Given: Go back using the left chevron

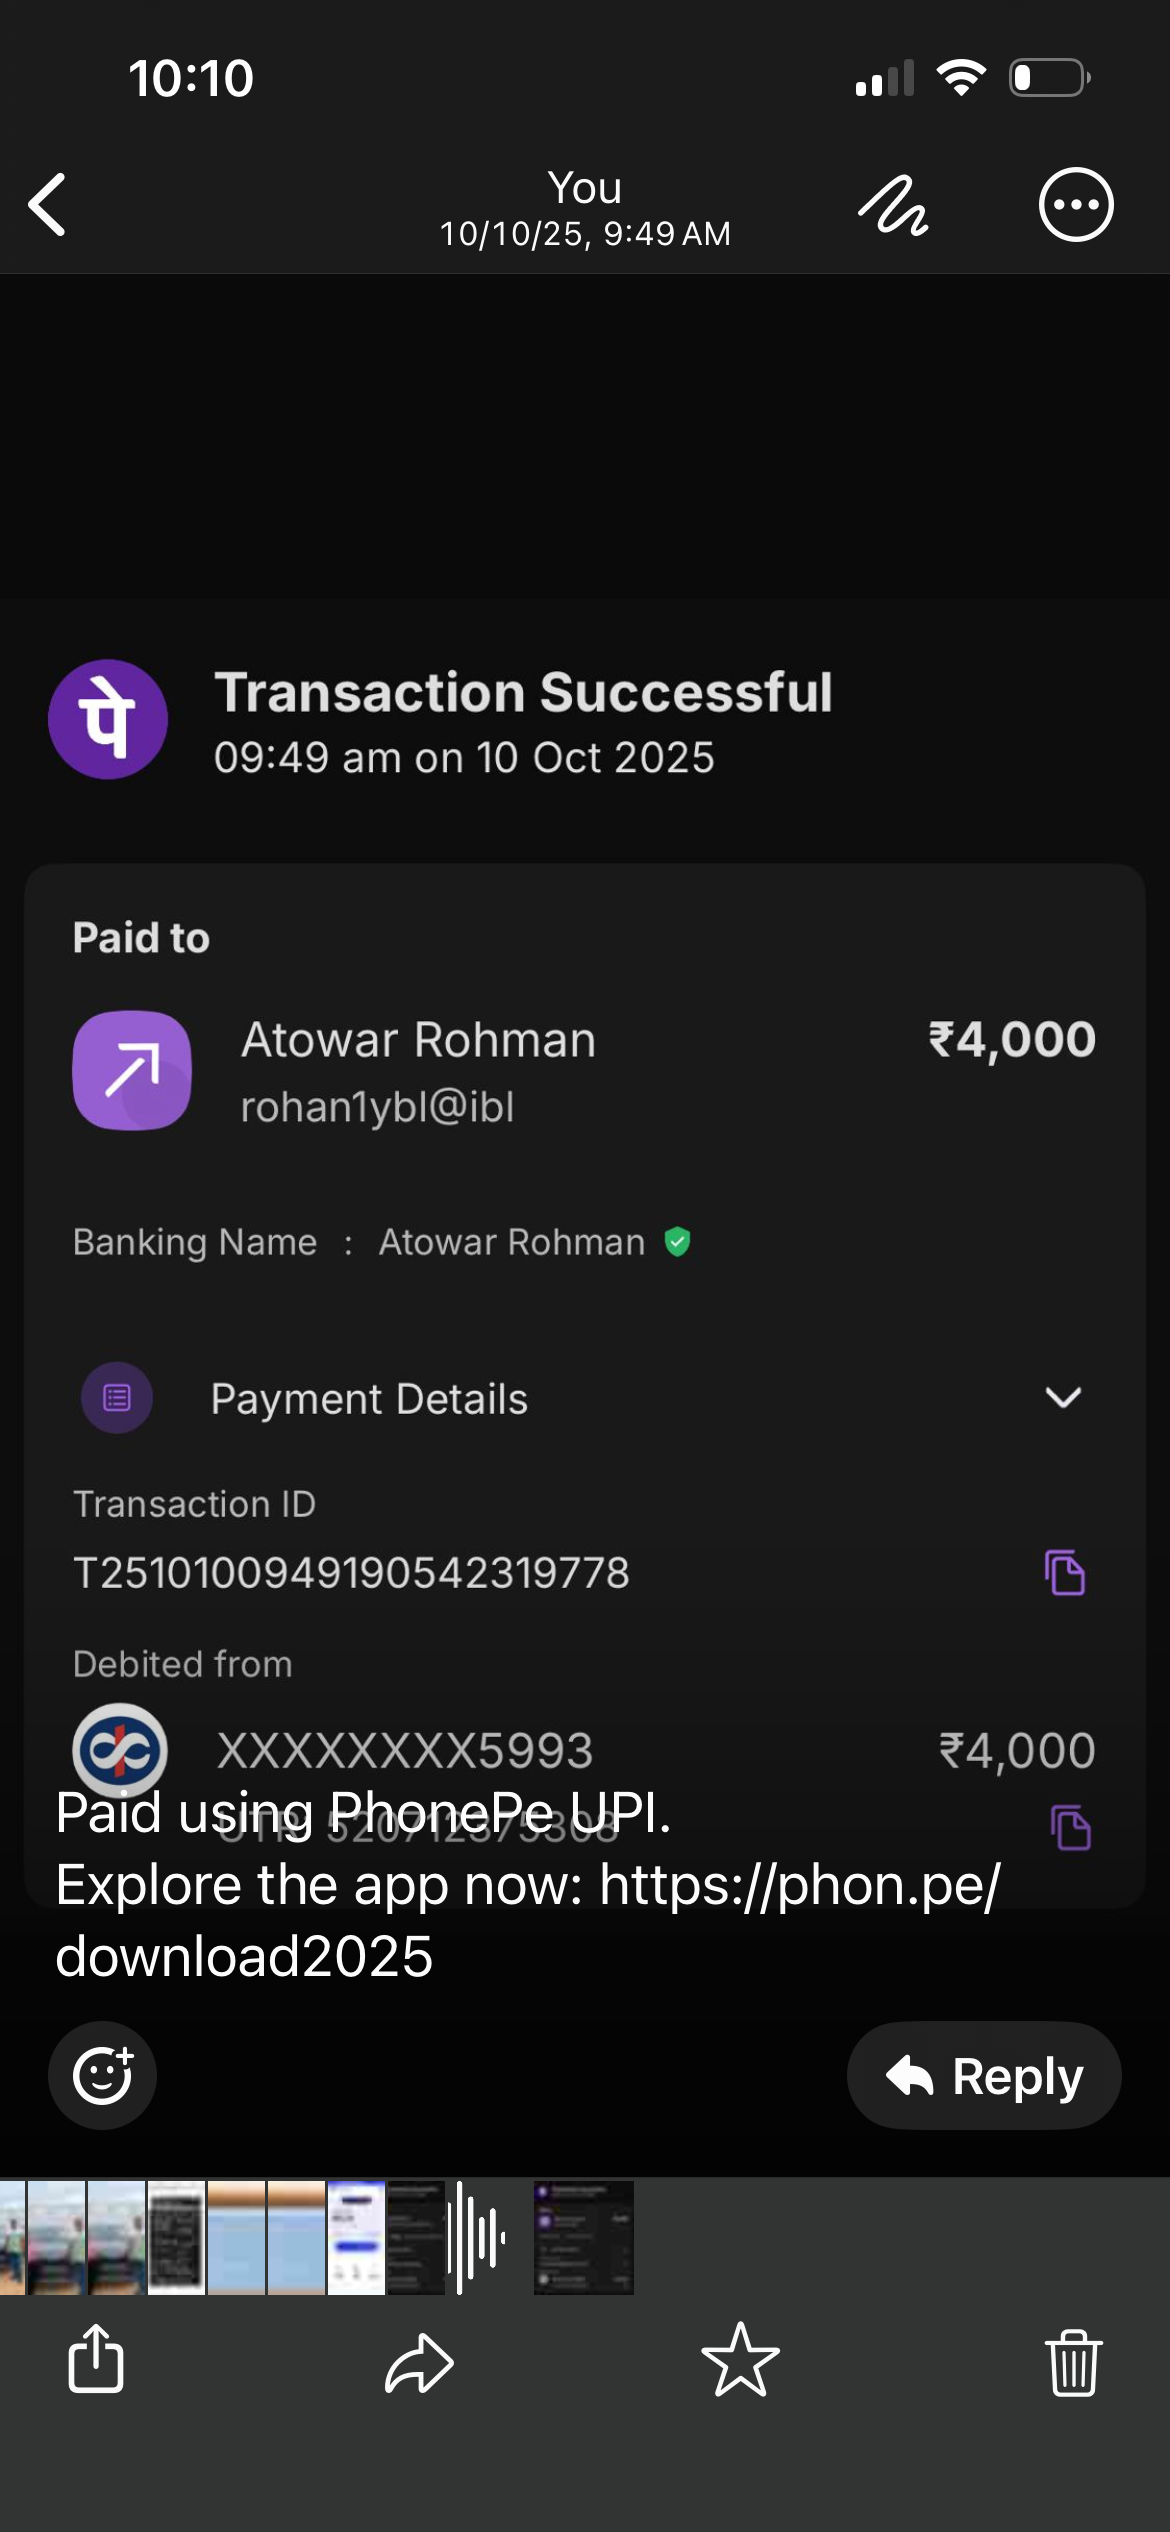Looking at the screenshot, I should pyautogui.click(x=48, y=205).
